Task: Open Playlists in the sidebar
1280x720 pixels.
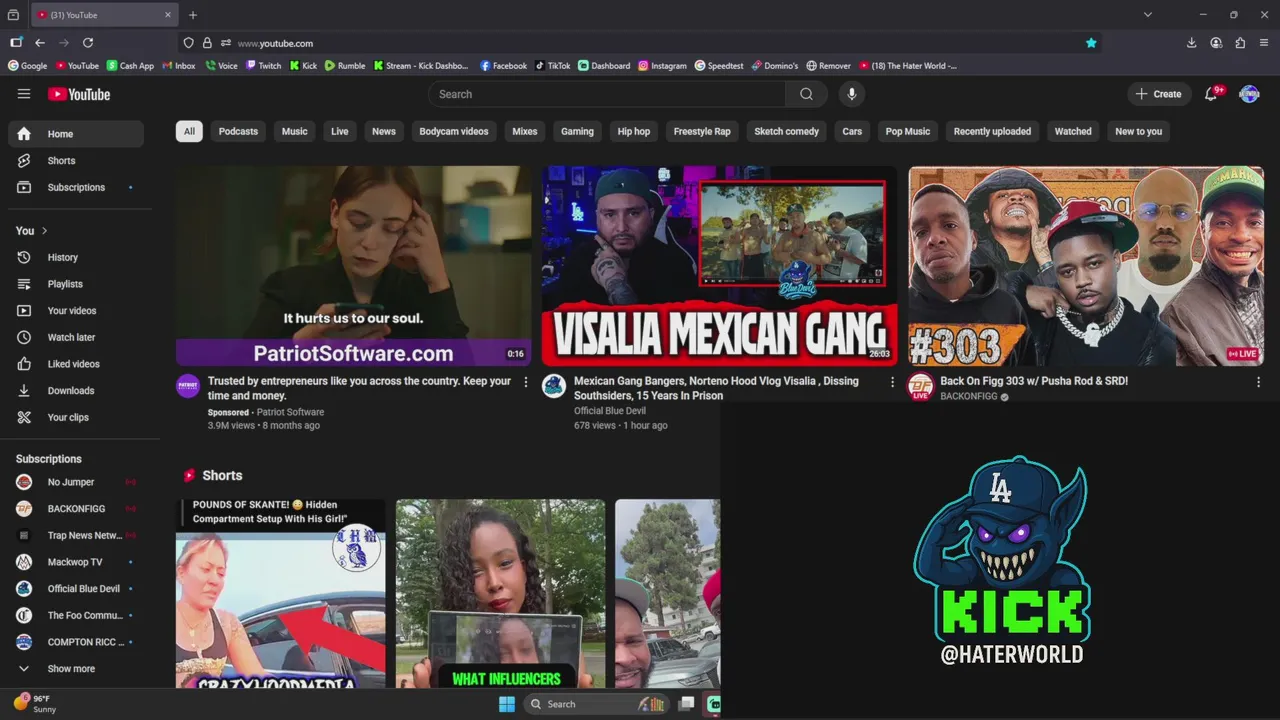Action: pyautogui.click(x=76, y=284)
